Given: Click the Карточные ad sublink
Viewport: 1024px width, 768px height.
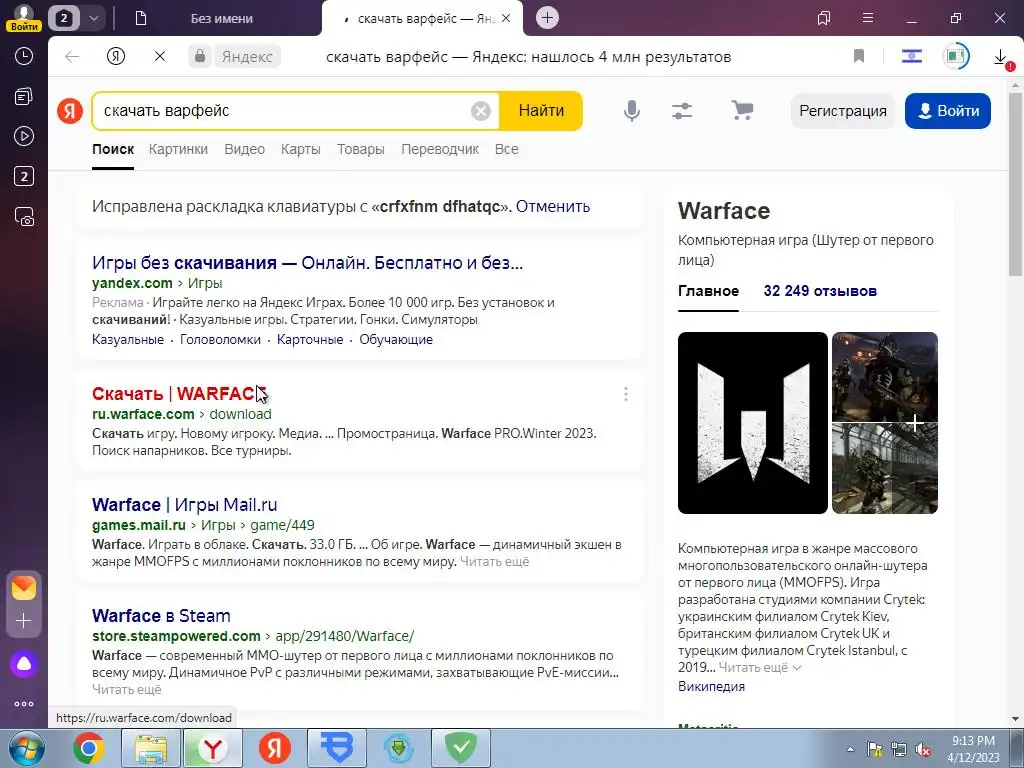Looking at the screenshot, I should click(x=310, y=340).
